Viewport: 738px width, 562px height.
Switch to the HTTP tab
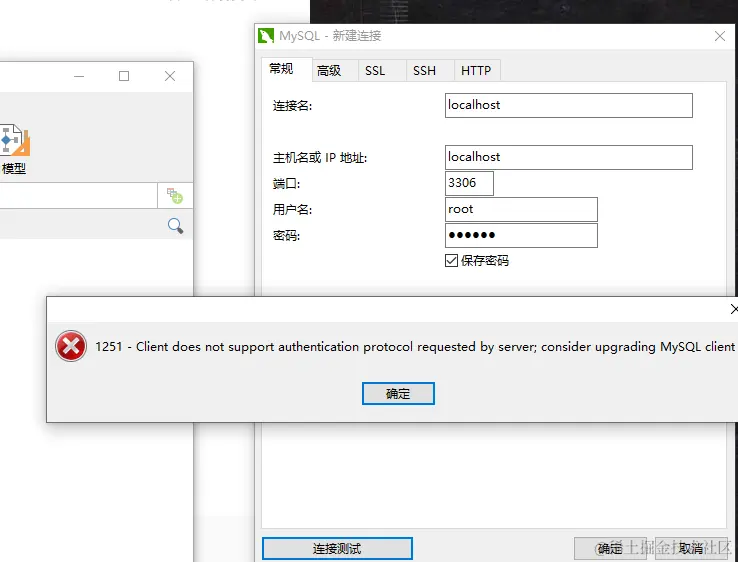click(476, 71)
